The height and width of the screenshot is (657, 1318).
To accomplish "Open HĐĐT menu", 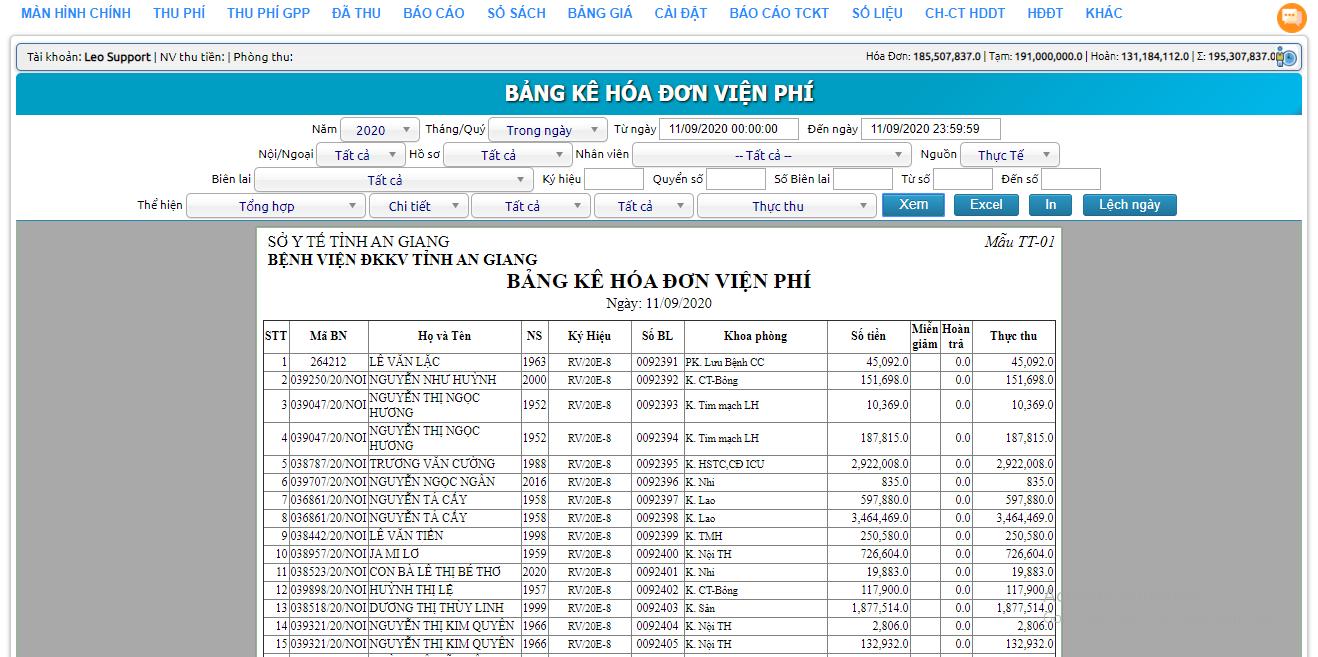I will point(1045,13).
